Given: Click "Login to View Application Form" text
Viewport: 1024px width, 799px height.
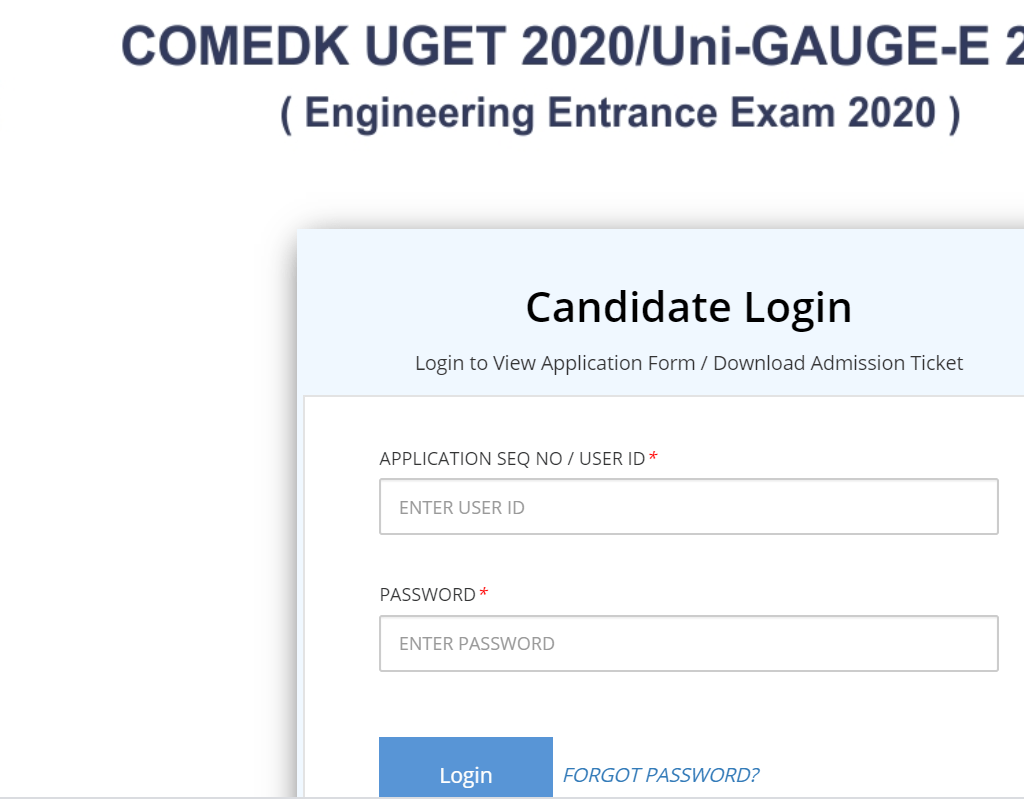Looking at the screenshot, I should tap(555, 363).
